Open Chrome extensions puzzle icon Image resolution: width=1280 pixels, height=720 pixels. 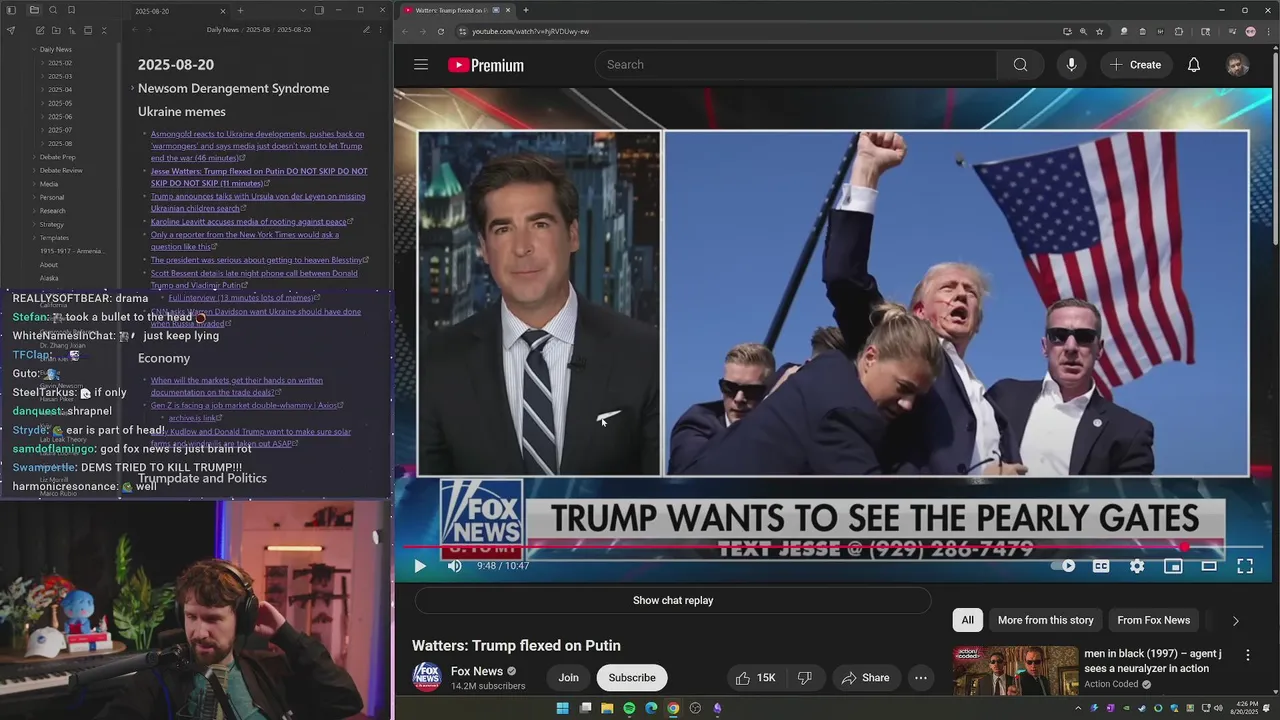click(x=1178, y=31)
